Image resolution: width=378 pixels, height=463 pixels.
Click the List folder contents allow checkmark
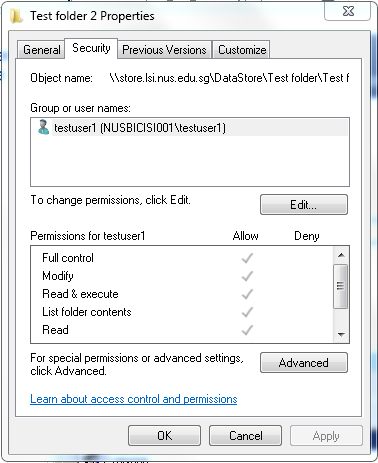[247, 312]
